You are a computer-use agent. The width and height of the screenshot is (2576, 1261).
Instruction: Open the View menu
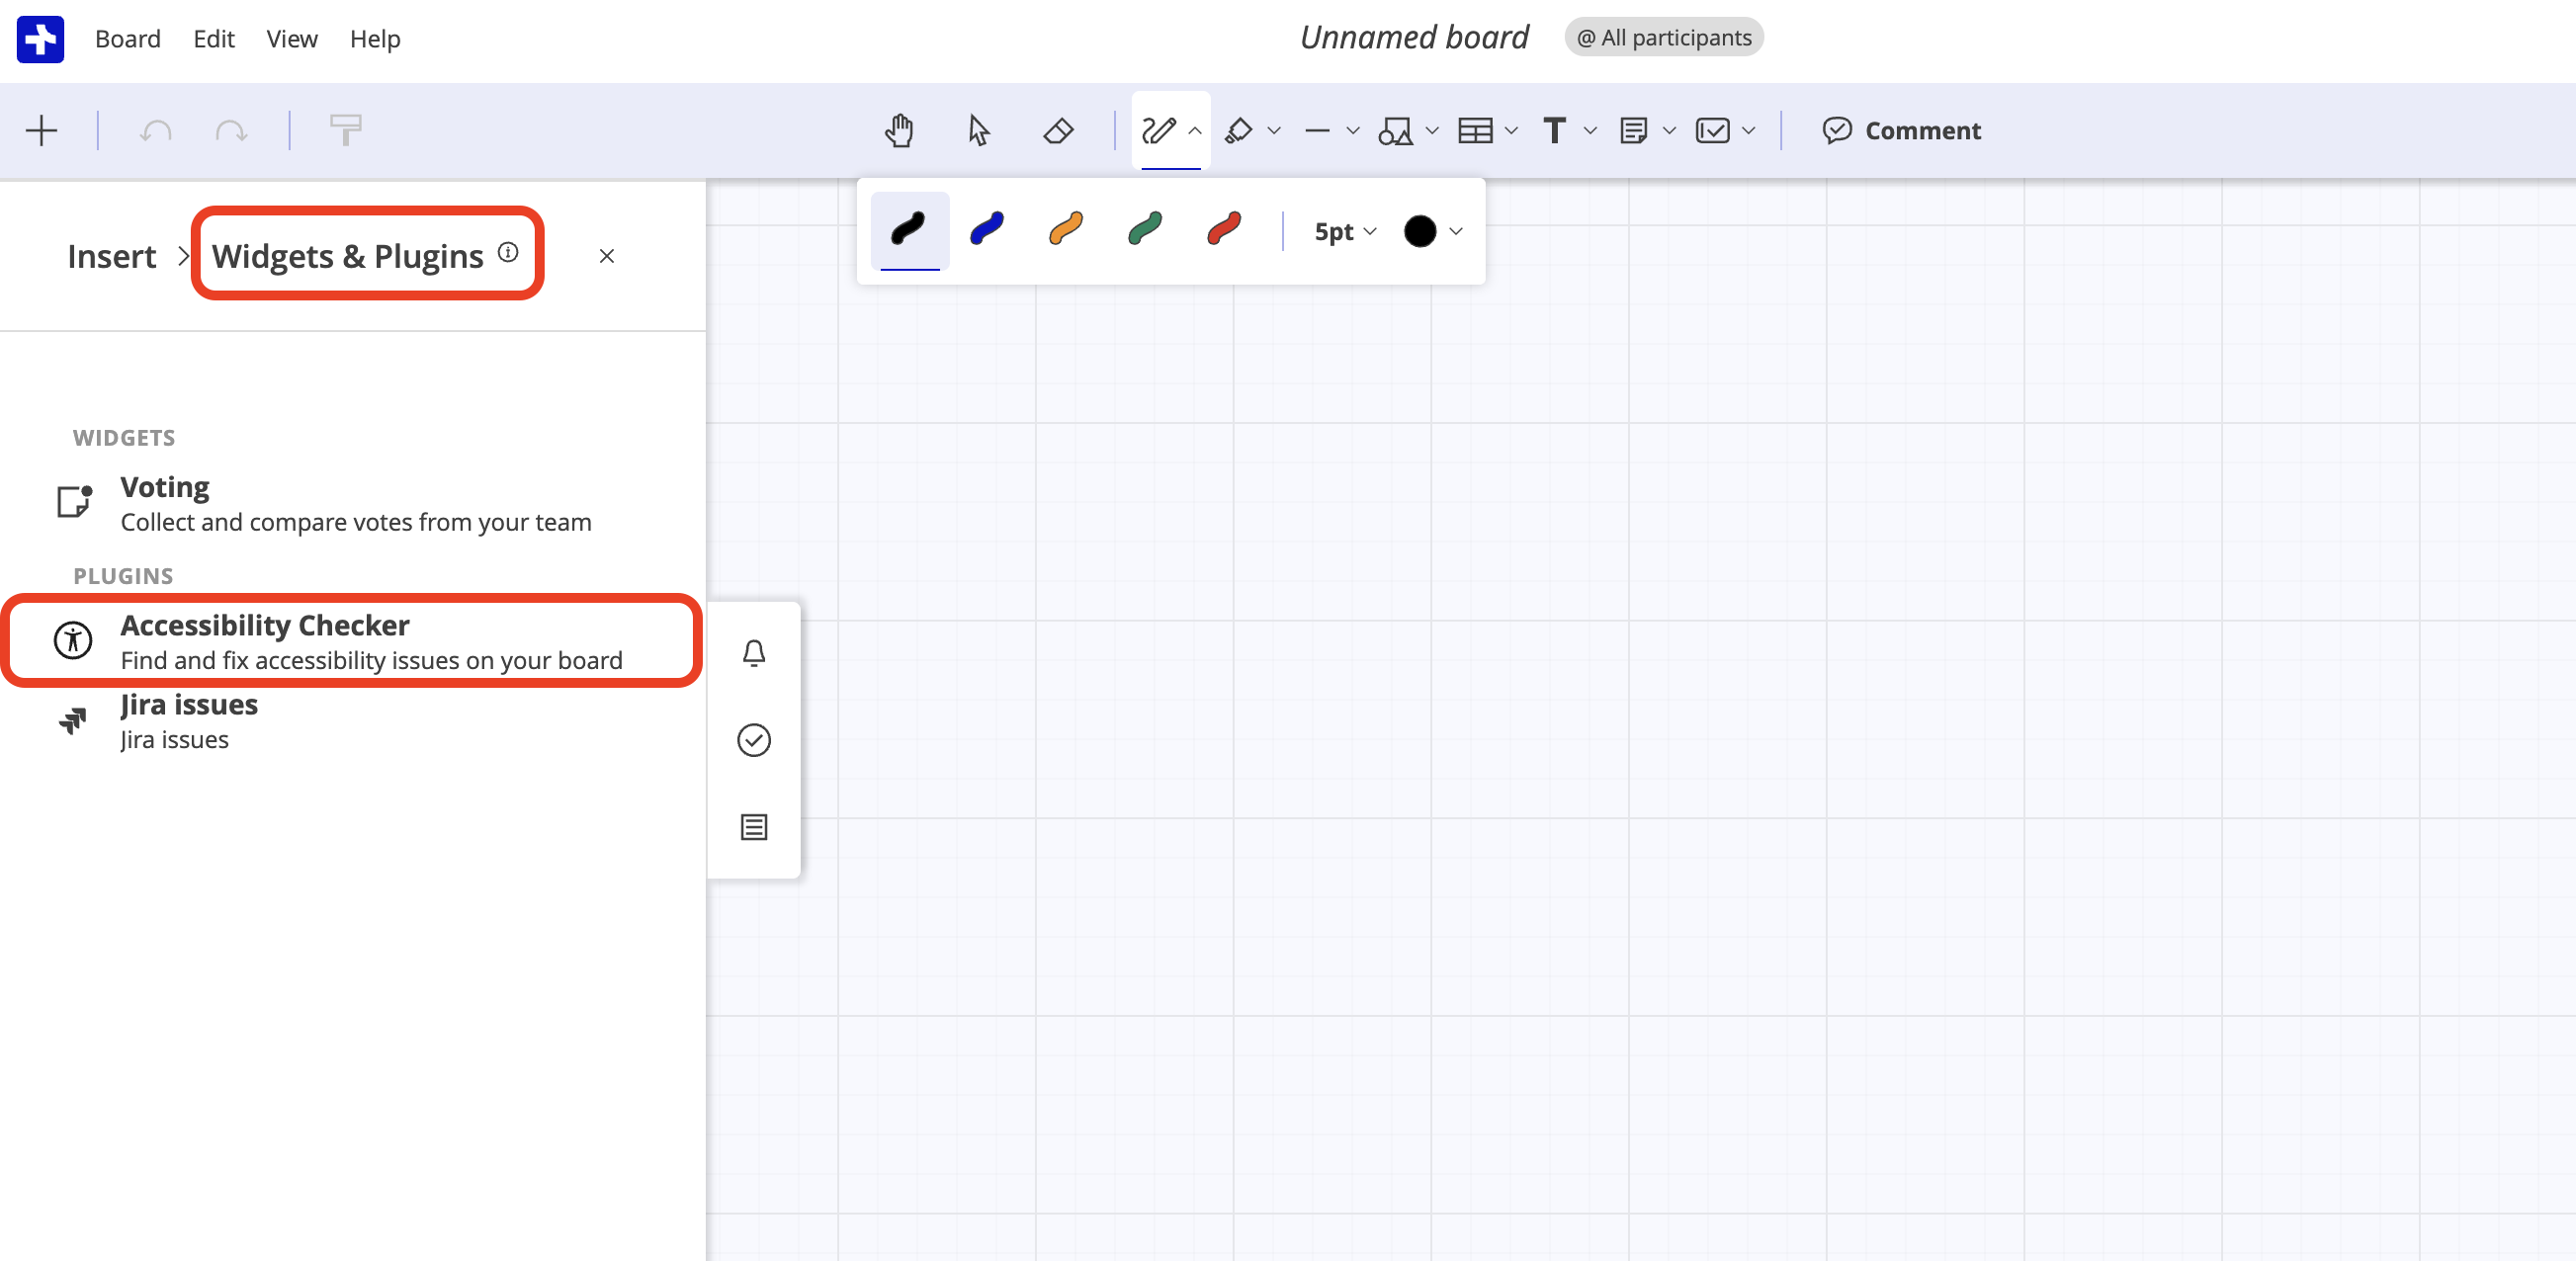(292, 39)
